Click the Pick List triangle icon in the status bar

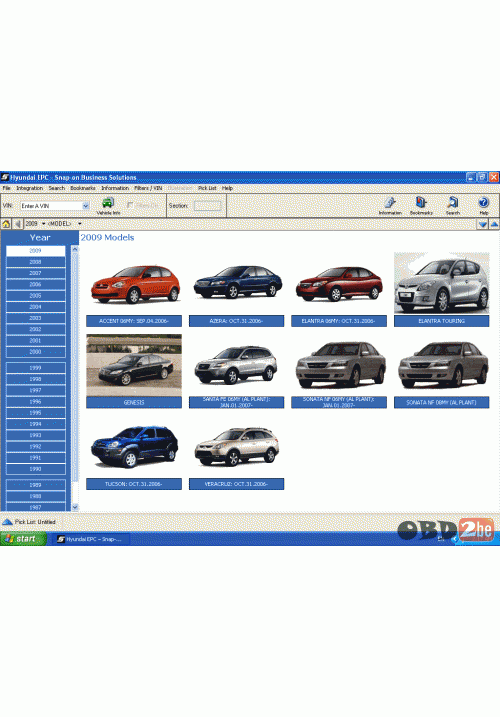tap(7, 522)
